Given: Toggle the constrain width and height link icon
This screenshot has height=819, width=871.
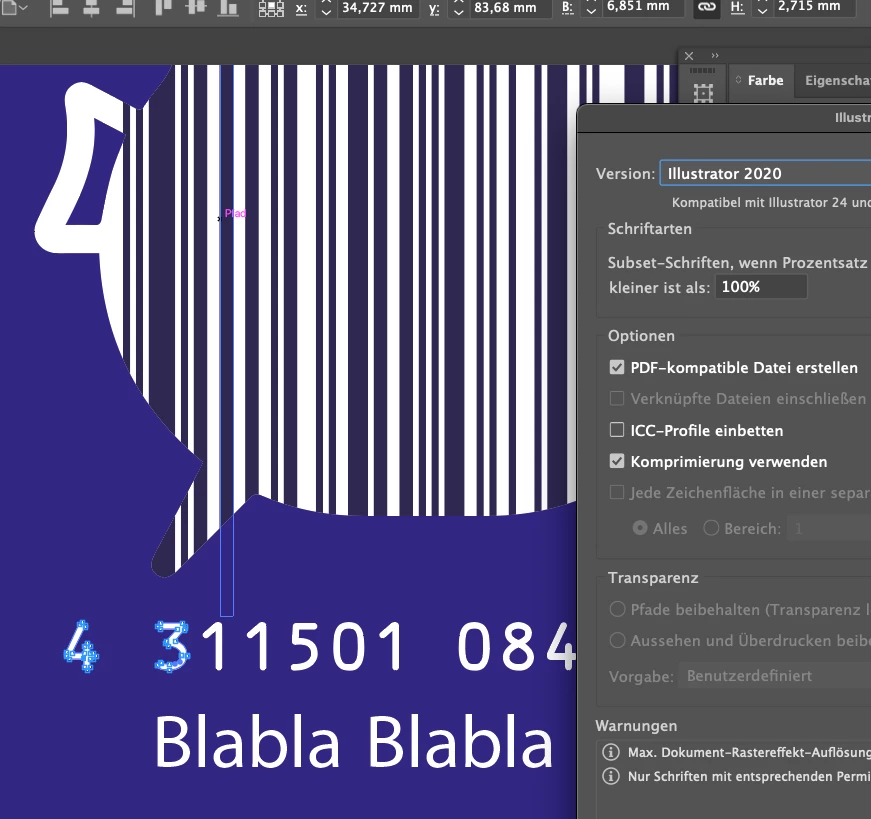Looking at the screenshot, I should [x=707, y=7].
